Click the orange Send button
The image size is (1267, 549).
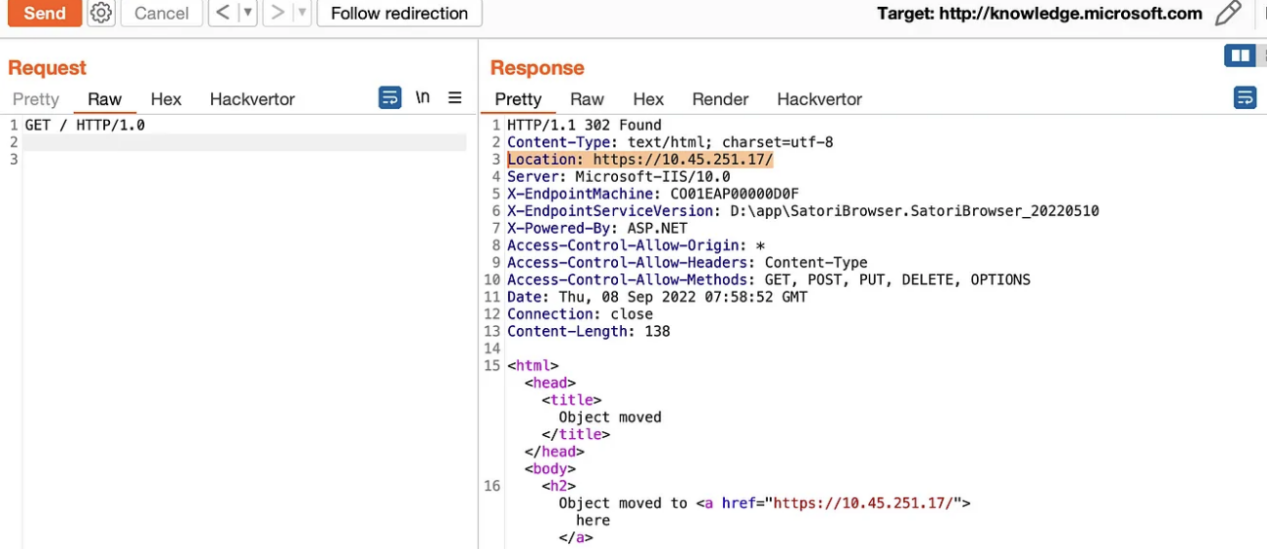44,13
